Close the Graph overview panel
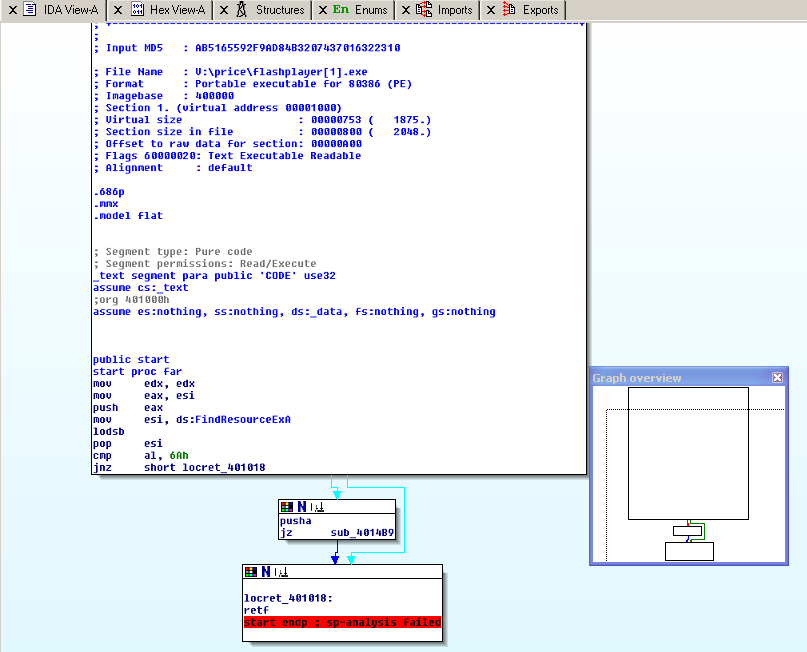 click(777, 378)
